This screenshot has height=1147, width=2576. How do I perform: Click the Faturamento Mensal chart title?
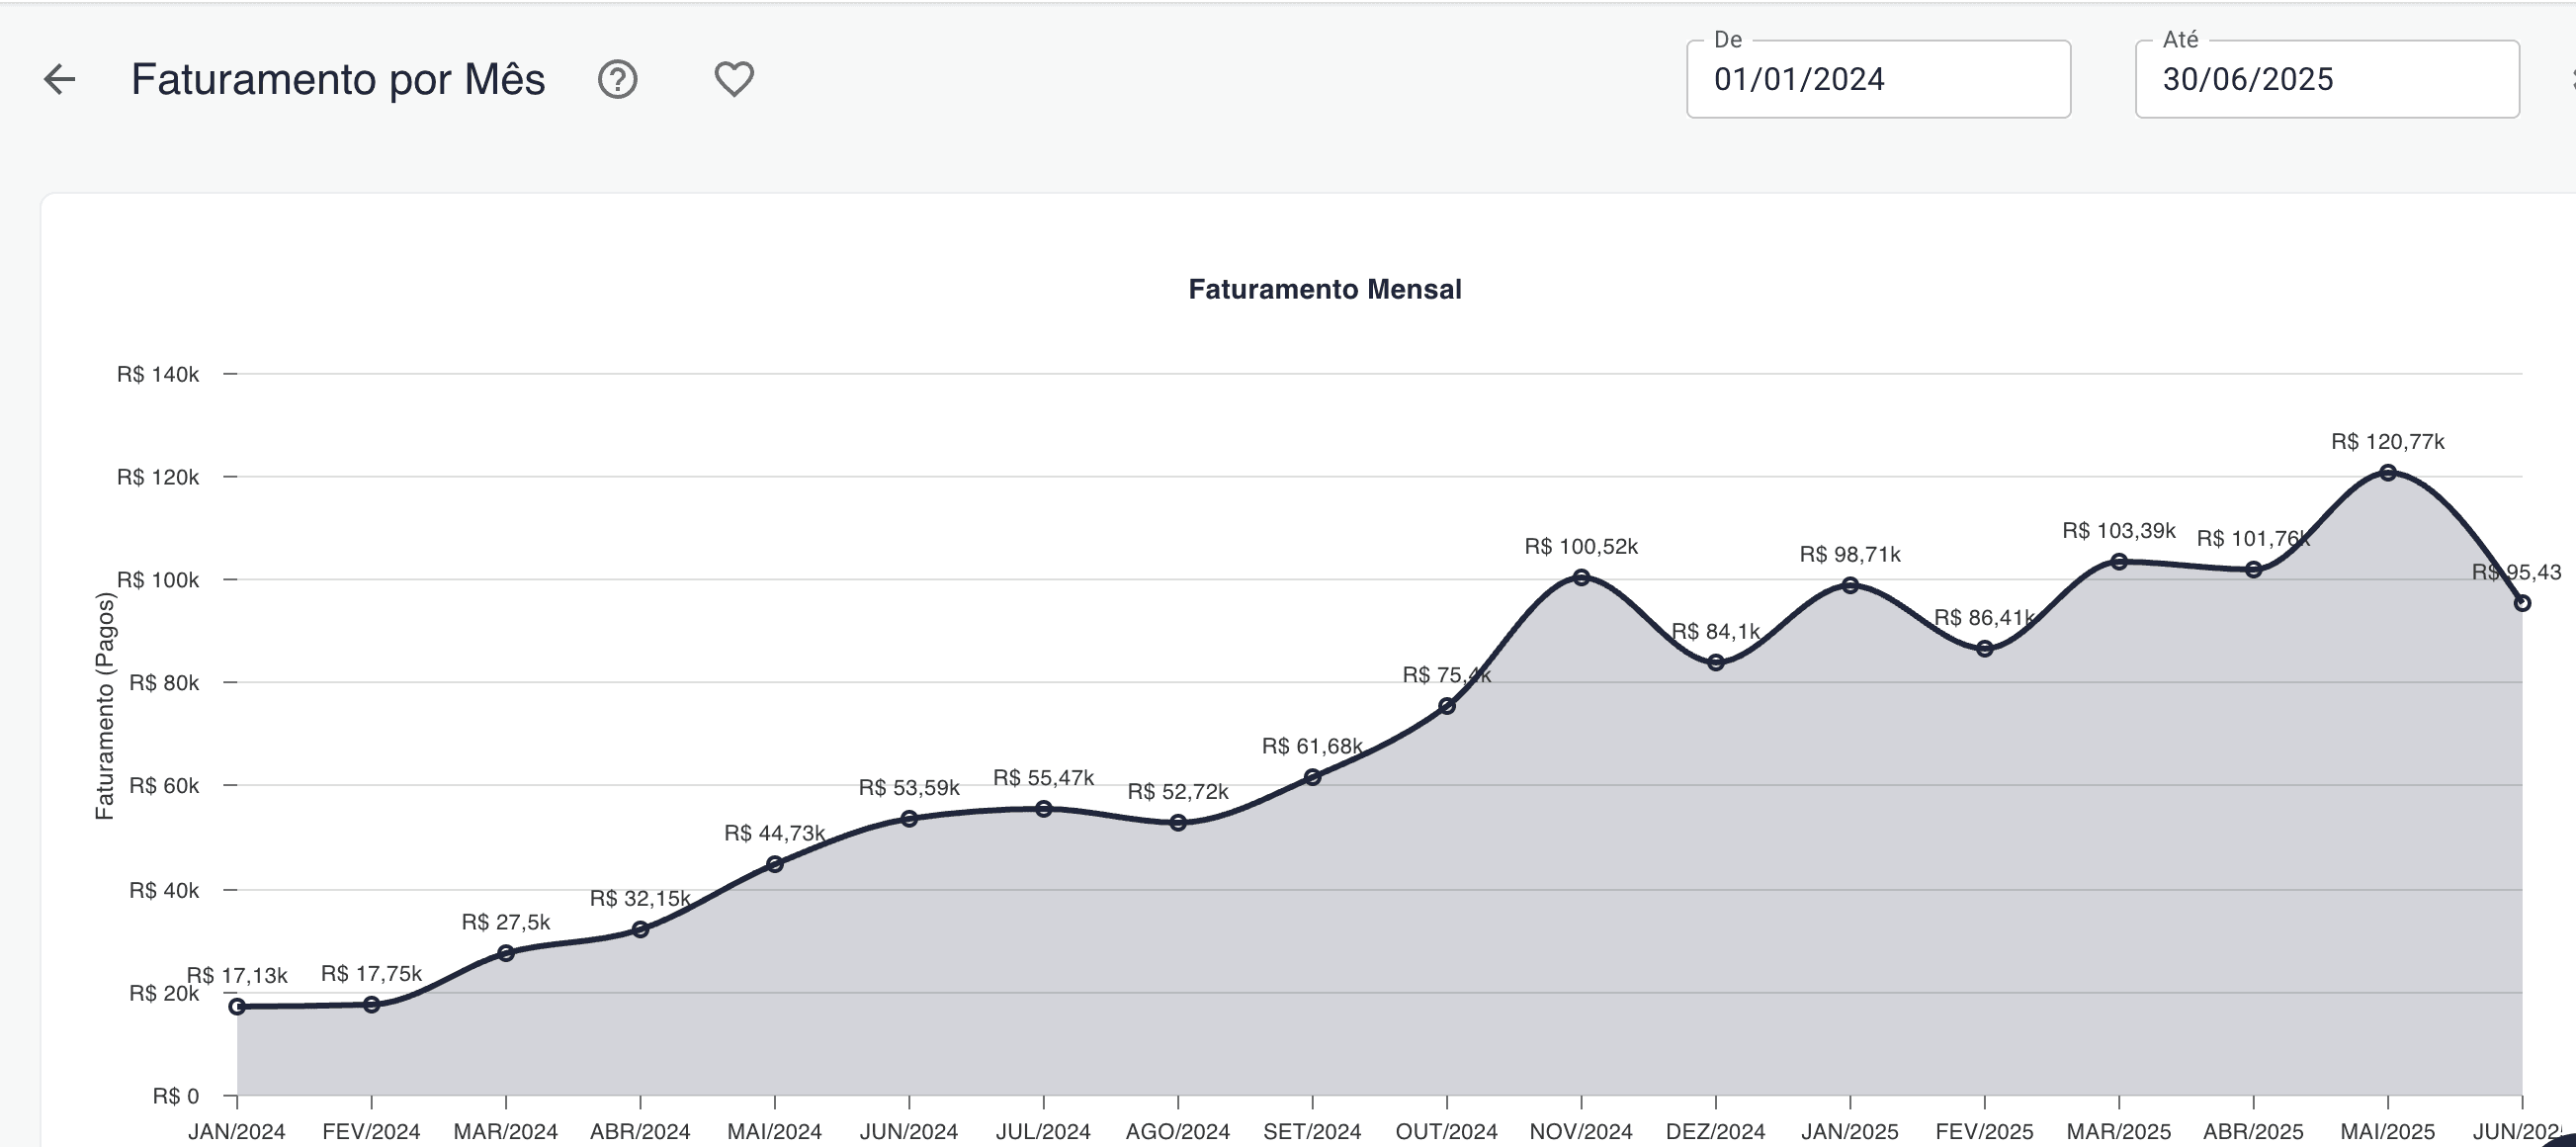click(x=1324, y=290)
